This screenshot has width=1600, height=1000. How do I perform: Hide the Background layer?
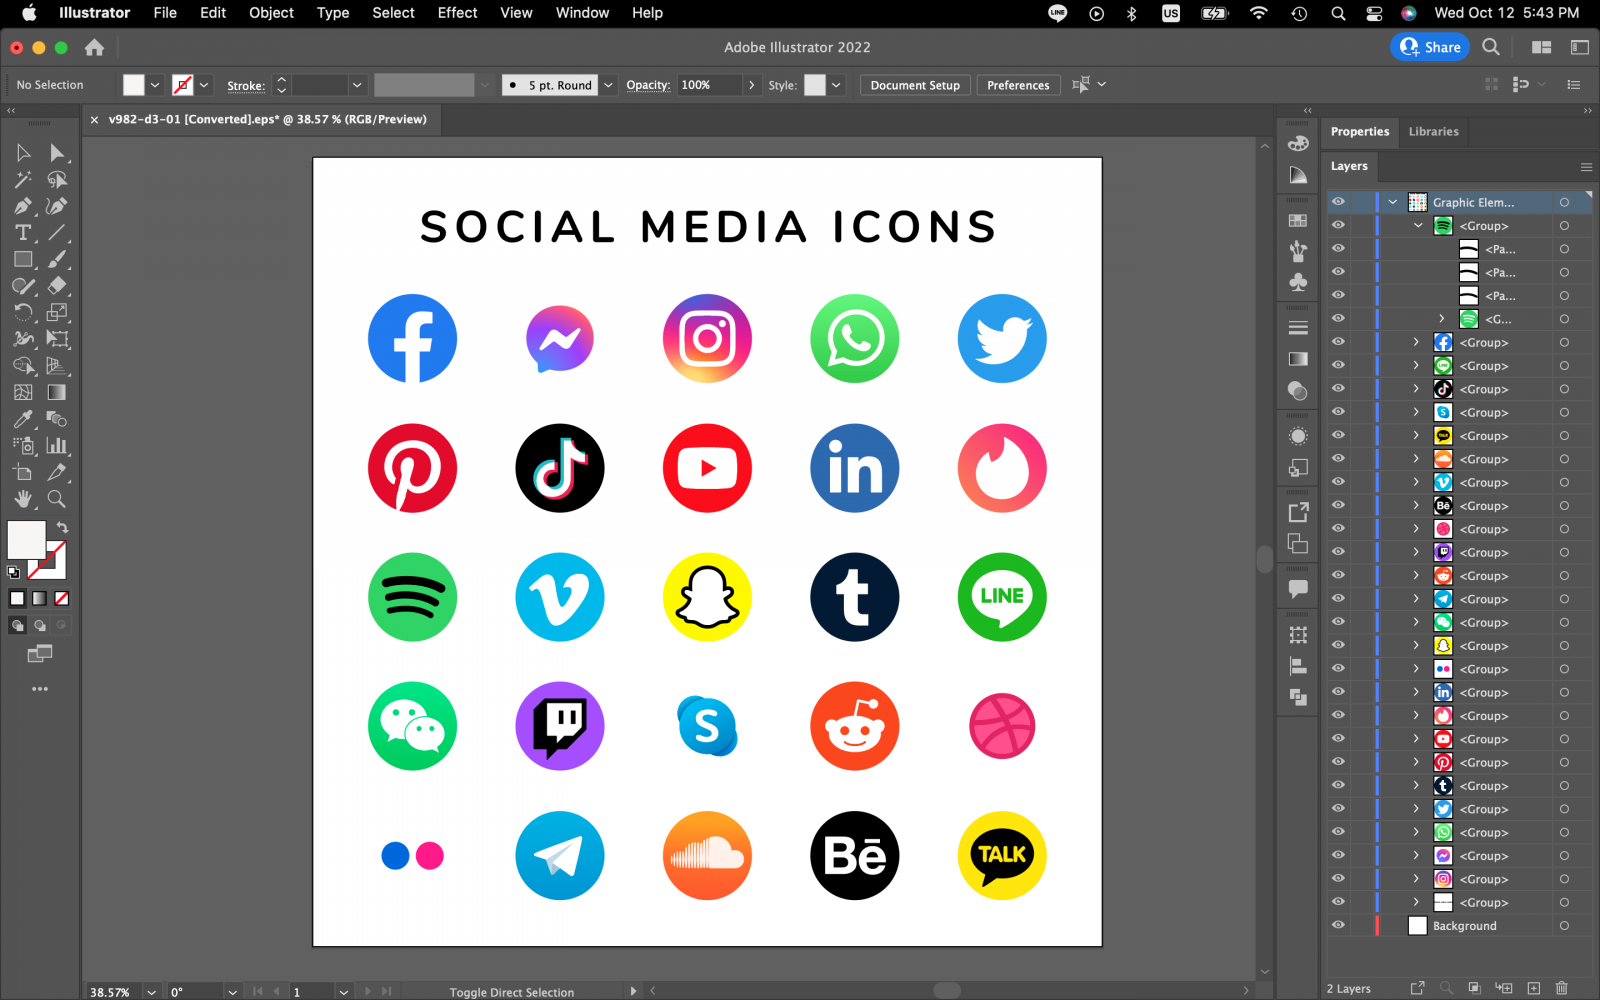(1338, 926)
